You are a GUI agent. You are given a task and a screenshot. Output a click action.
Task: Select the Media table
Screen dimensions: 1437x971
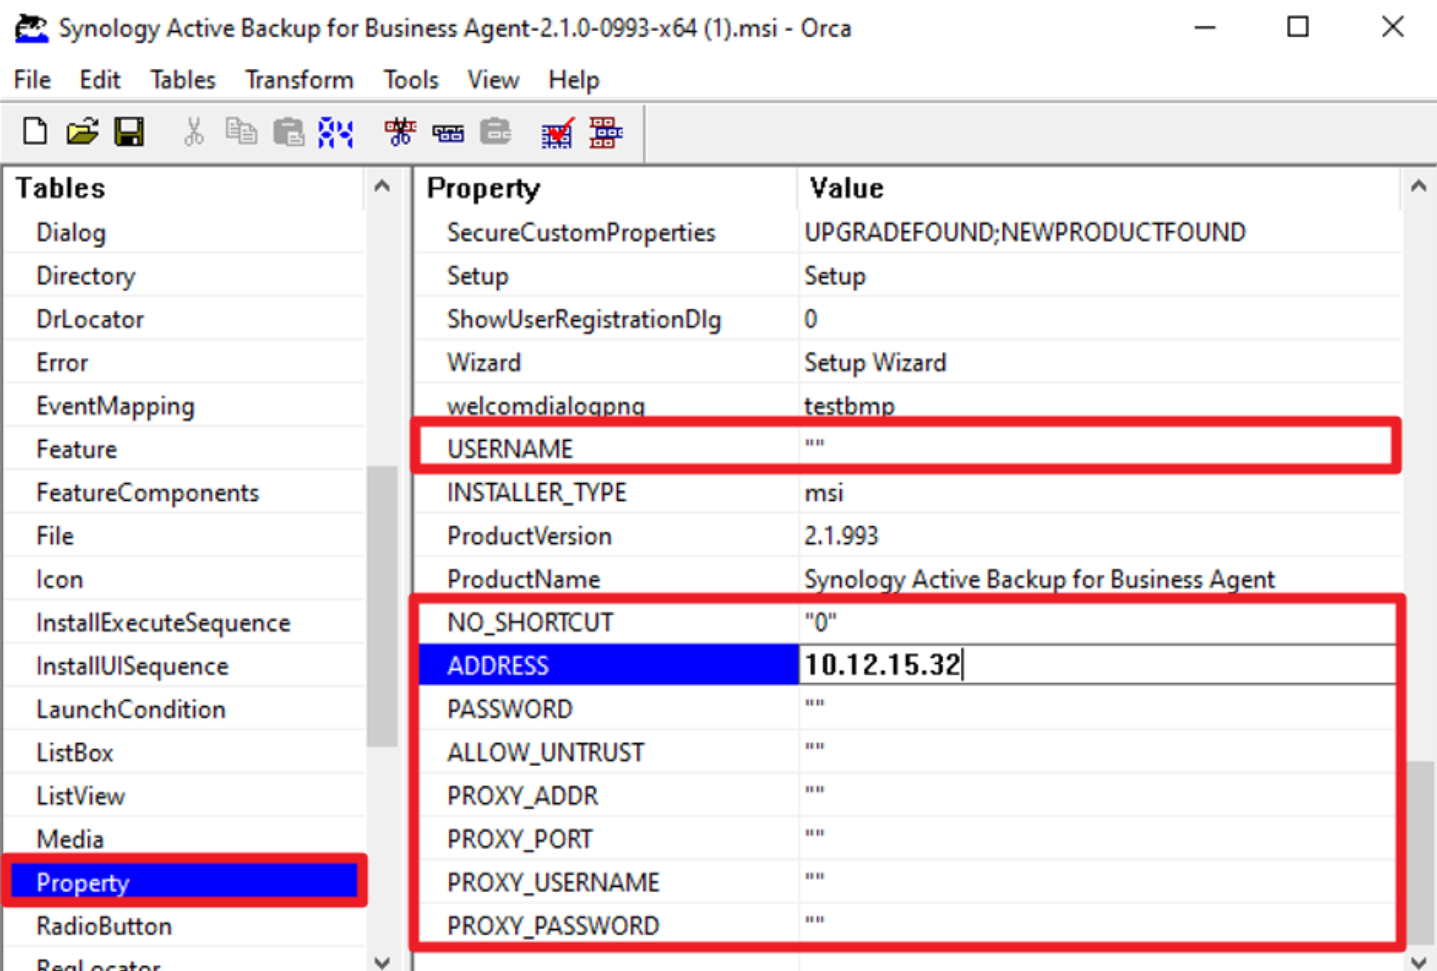70,839
